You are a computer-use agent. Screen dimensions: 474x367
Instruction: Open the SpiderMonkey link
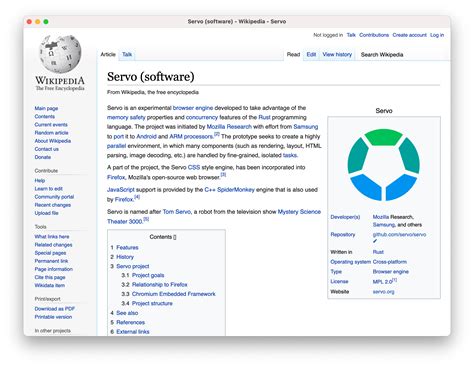point(236,190)
